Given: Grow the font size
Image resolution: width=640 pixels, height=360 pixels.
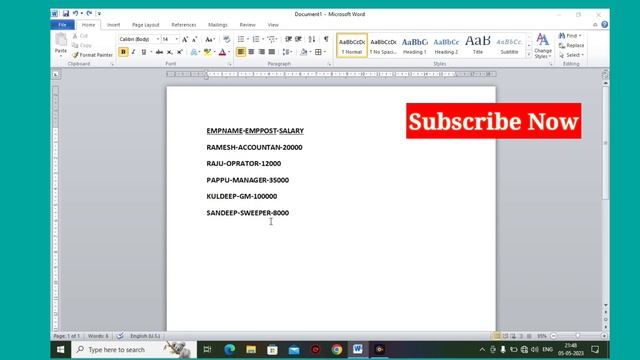Looking at the screenshot, I should (x=184, y=39).
